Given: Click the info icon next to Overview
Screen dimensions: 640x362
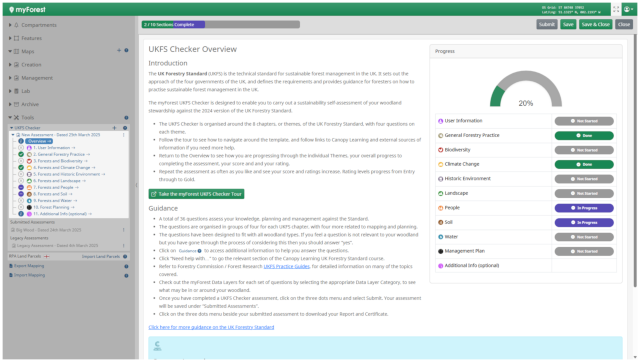Looking at the screenshot, I should click(21, 141).
